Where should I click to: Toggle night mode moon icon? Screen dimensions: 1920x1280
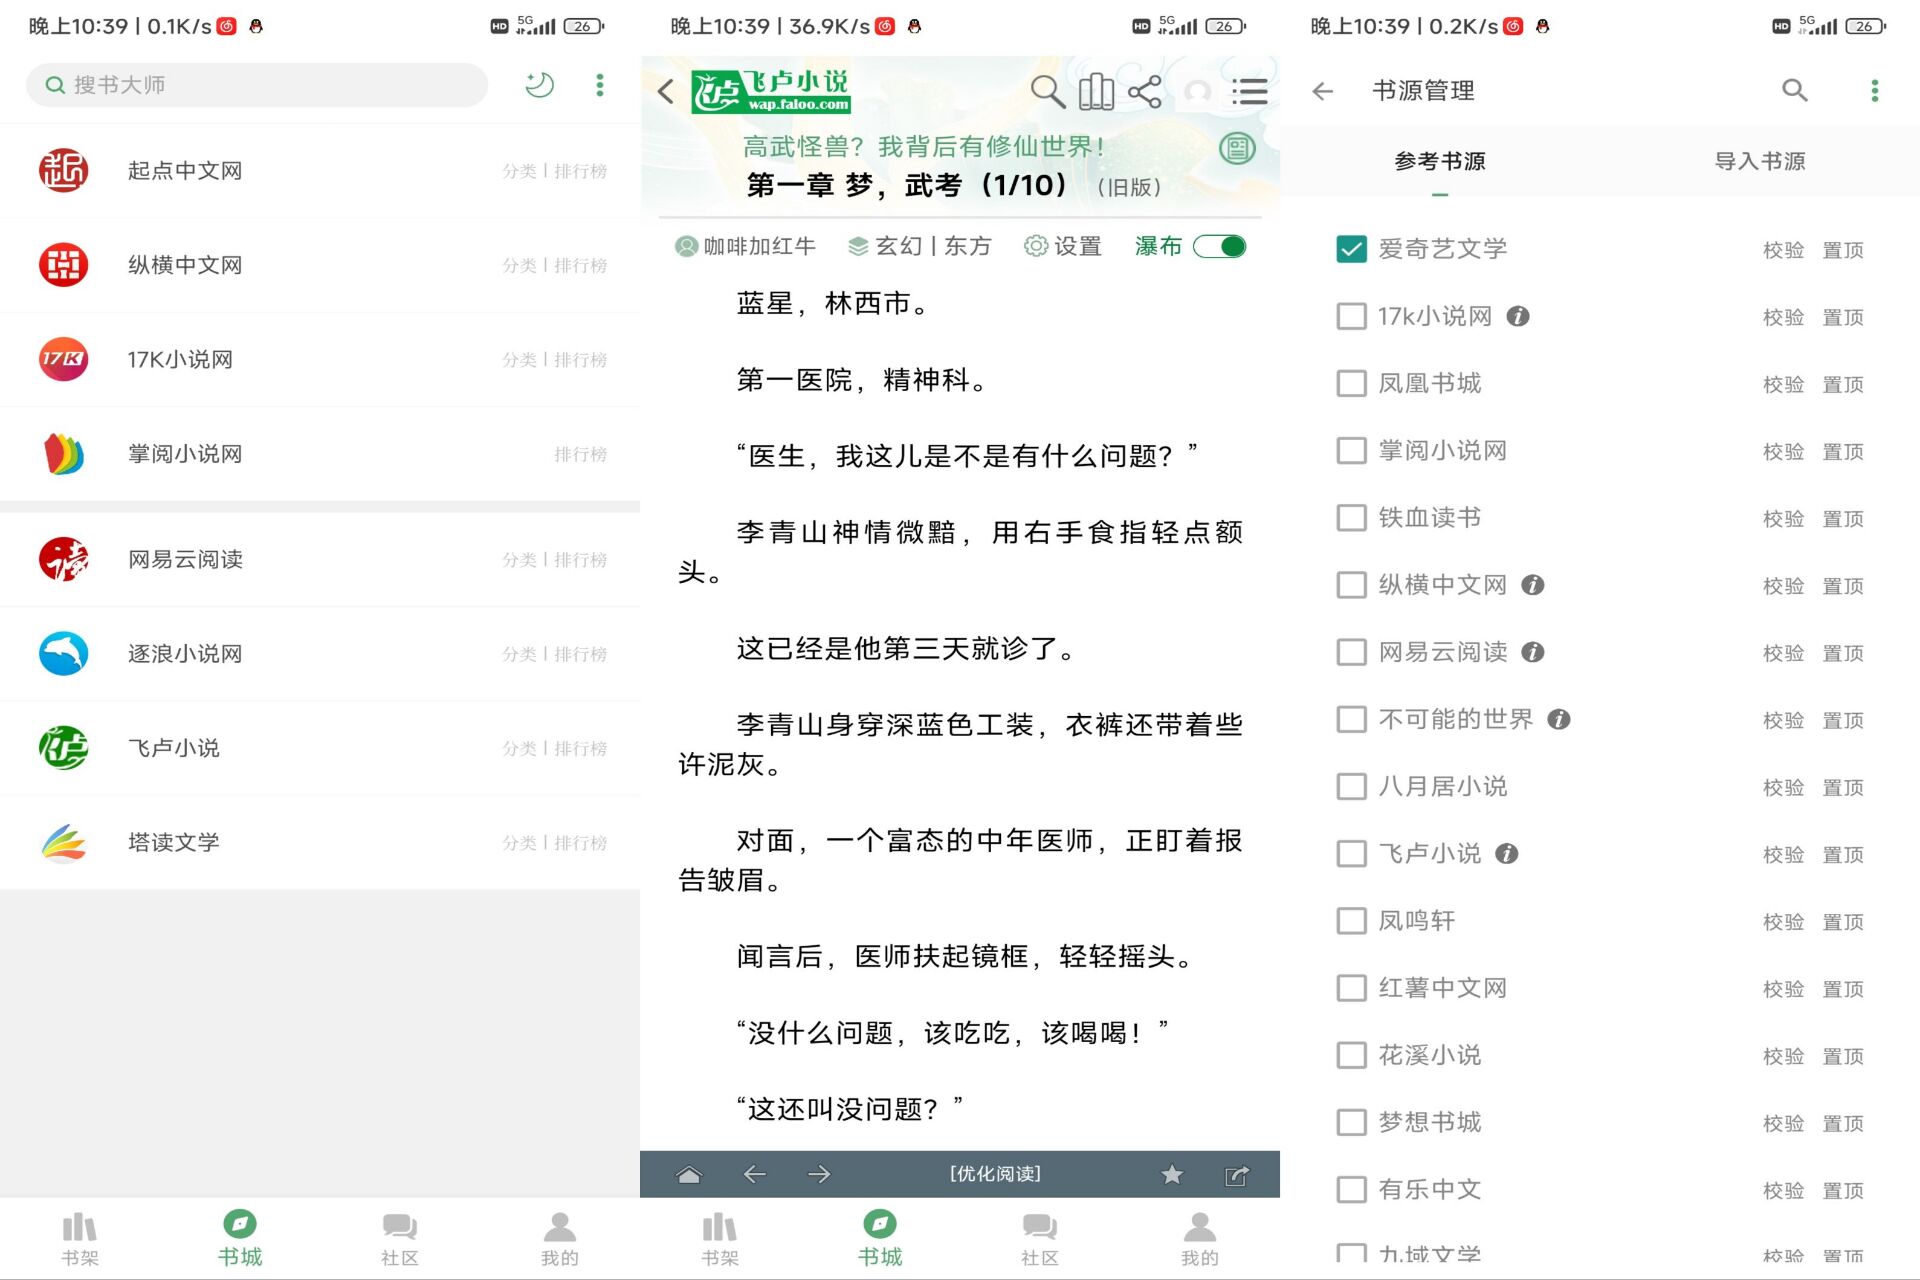coord(539,85)
